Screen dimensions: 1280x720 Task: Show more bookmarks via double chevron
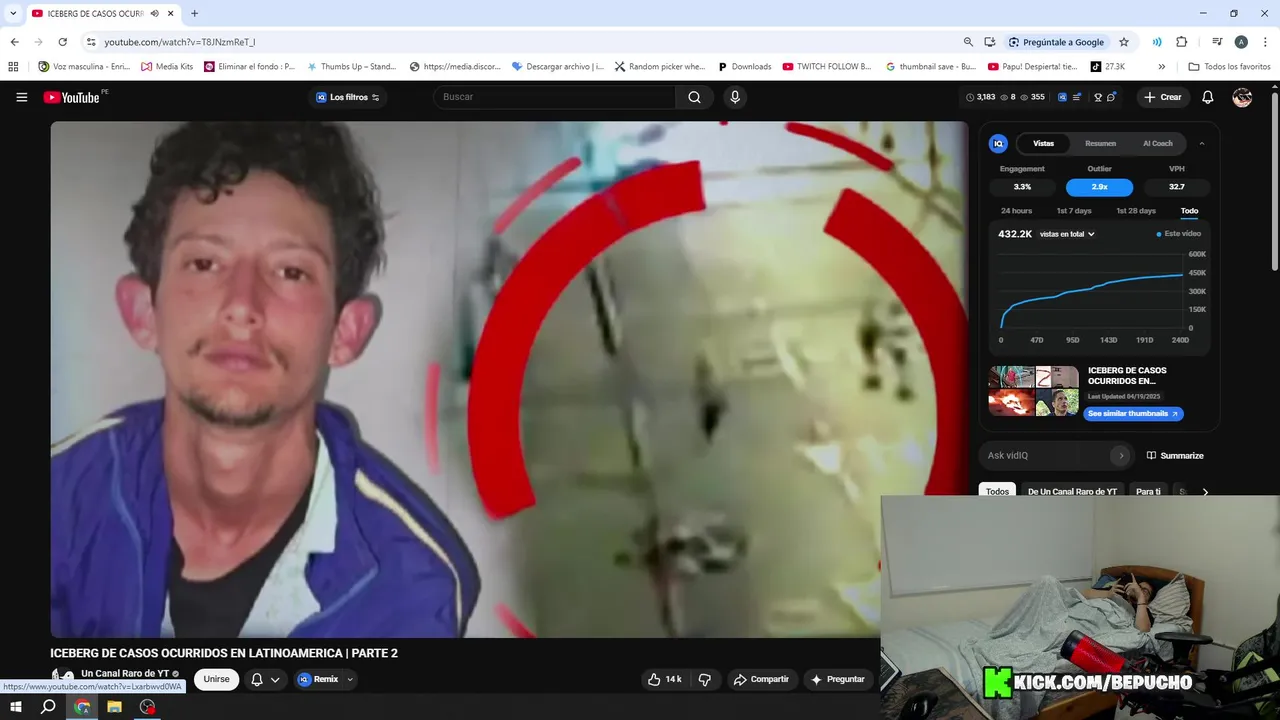pyautogui.click(x=1161, y=66)
